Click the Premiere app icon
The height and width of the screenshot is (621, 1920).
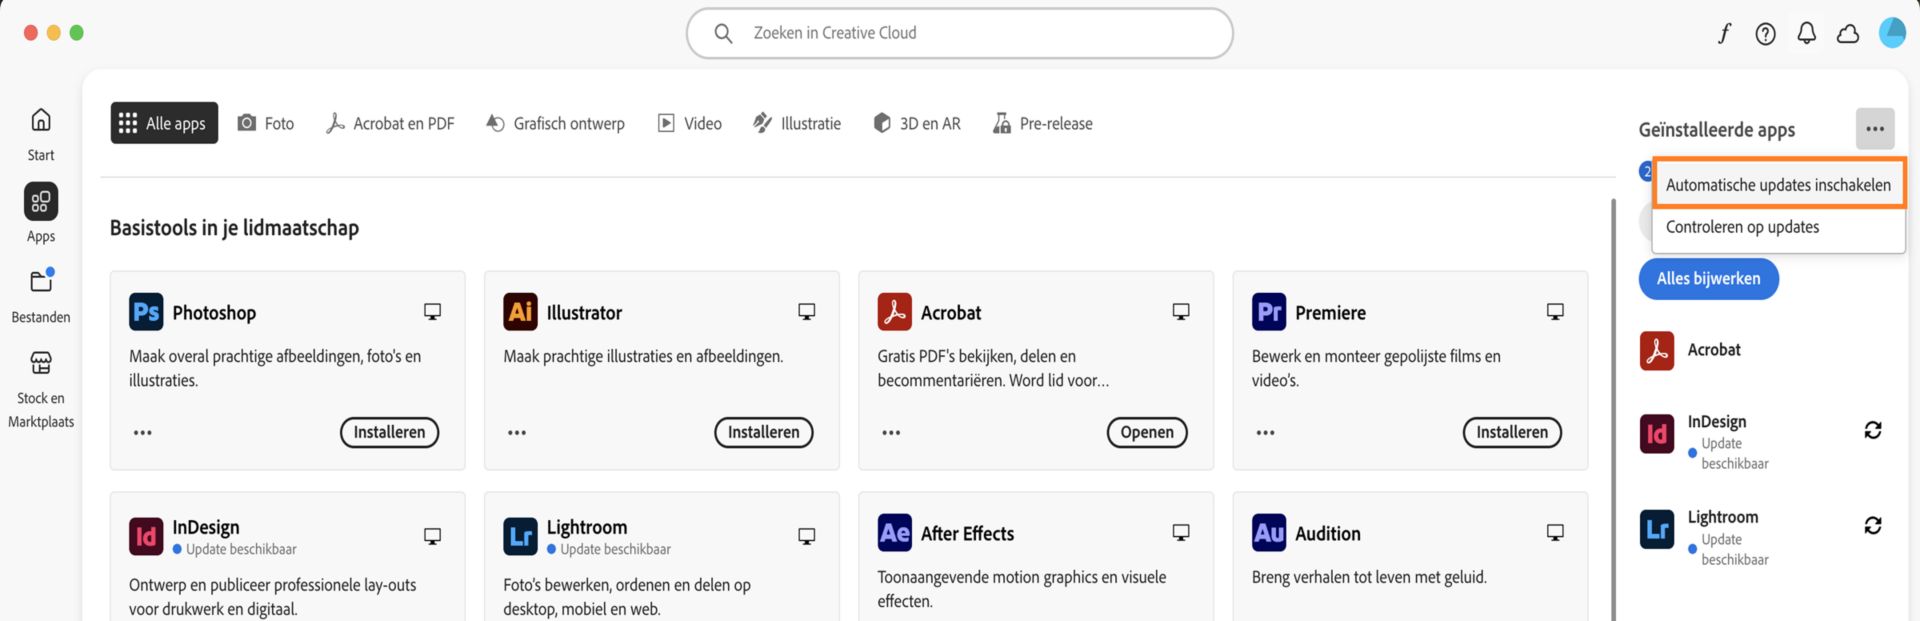point(1269,312)
